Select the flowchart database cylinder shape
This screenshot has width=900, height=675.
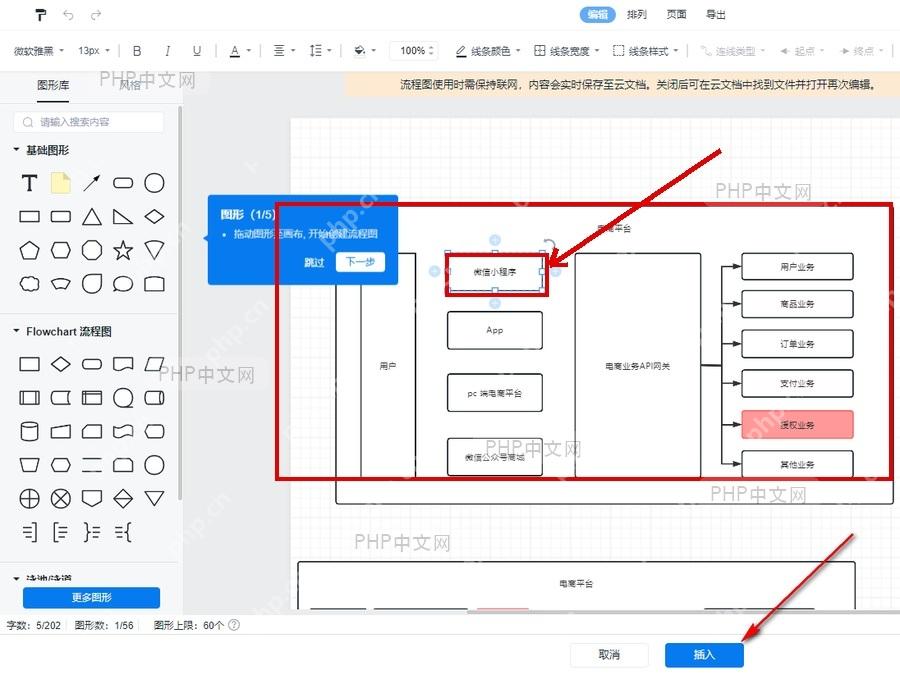[x=29, y=431]
